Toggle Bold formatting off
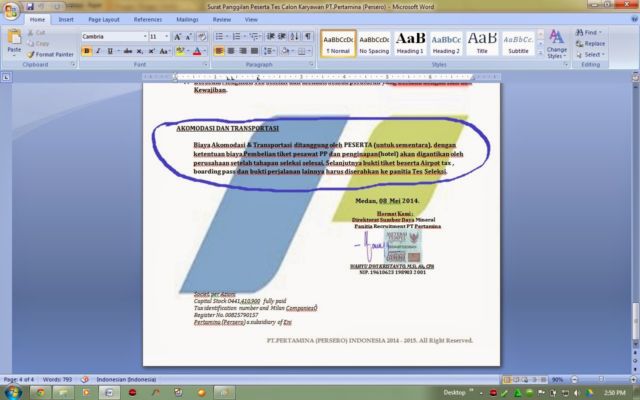 point(87,51)
